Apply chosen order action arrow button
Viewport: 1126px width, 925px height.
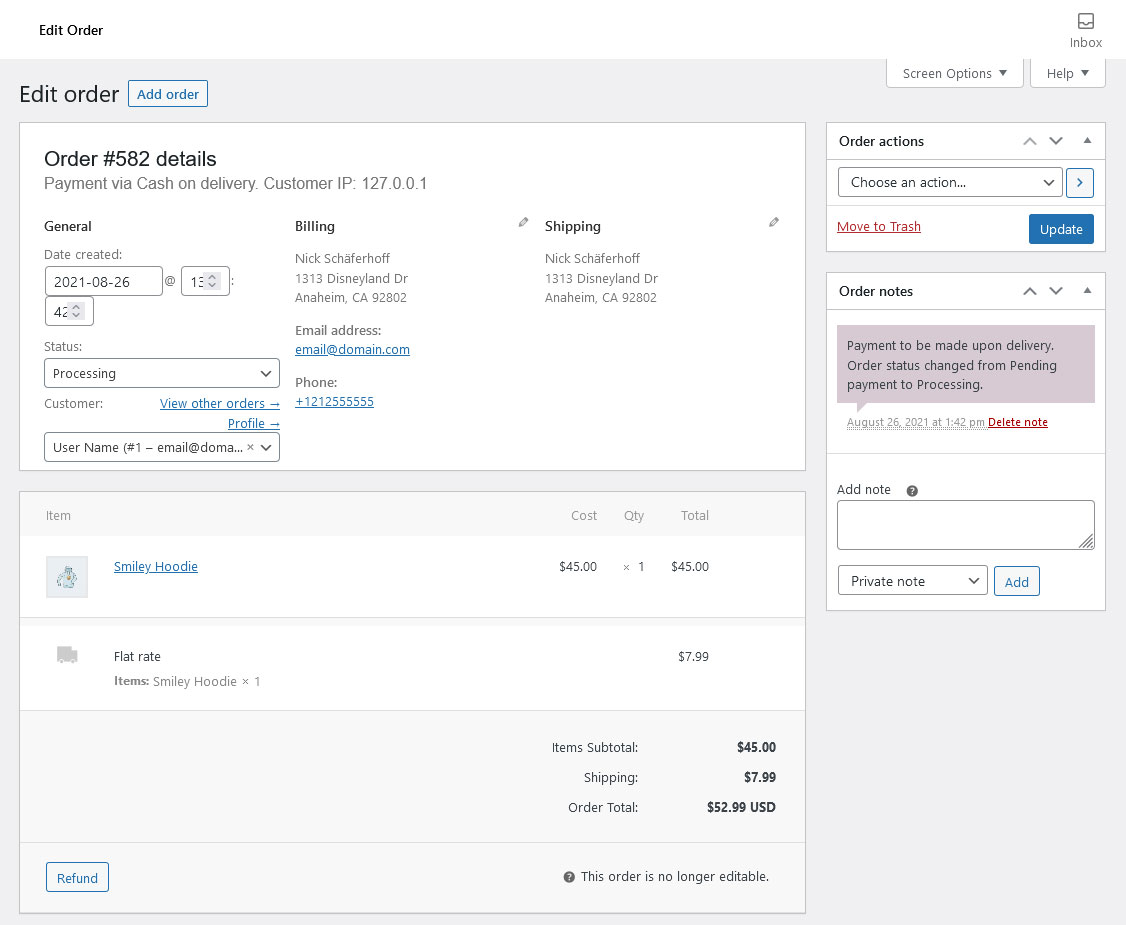(x=1080, y=182)
